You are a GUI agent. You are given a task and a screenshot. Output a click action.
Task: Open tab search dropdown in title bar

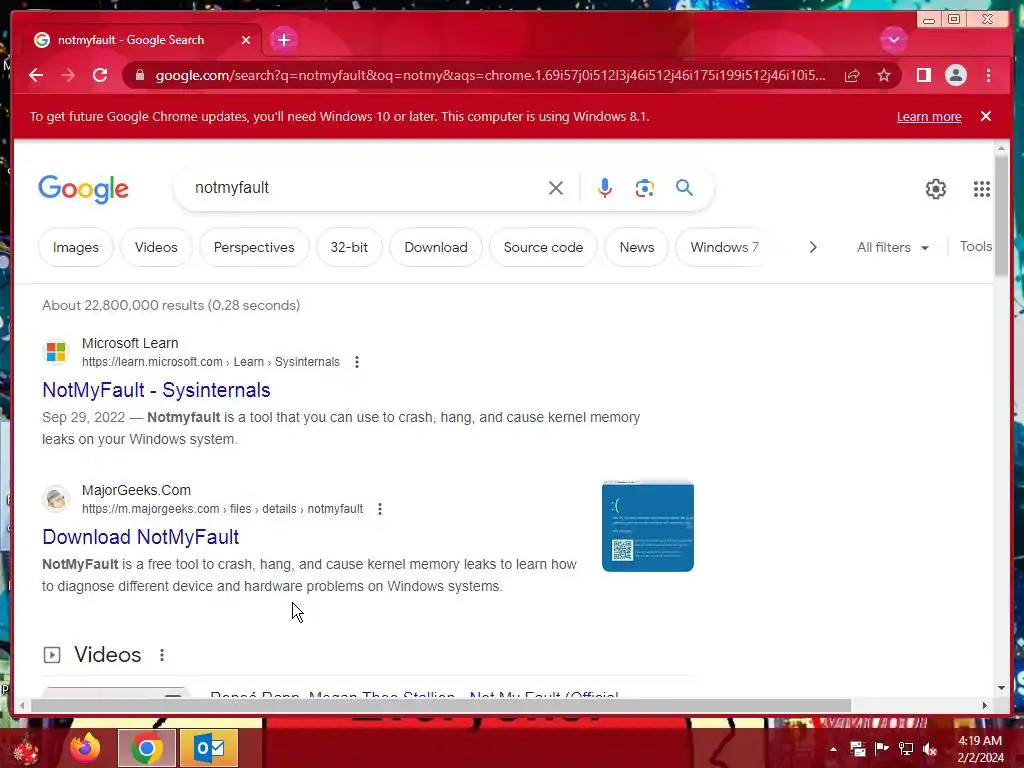[x=893, y=40]
